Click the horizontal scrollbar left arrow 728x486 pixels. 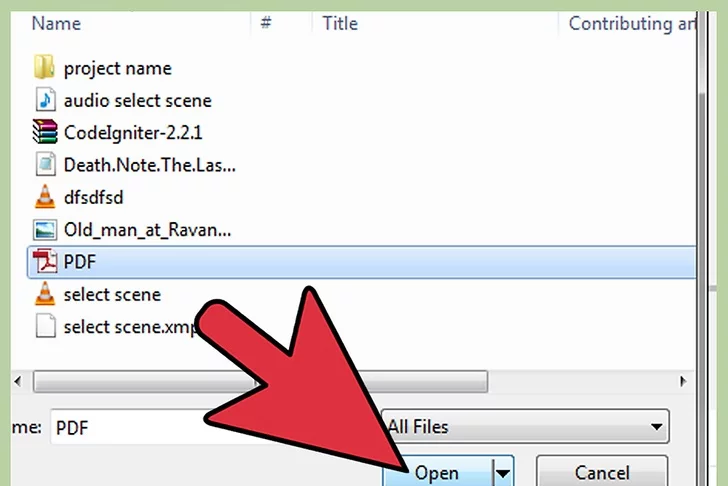18,382
